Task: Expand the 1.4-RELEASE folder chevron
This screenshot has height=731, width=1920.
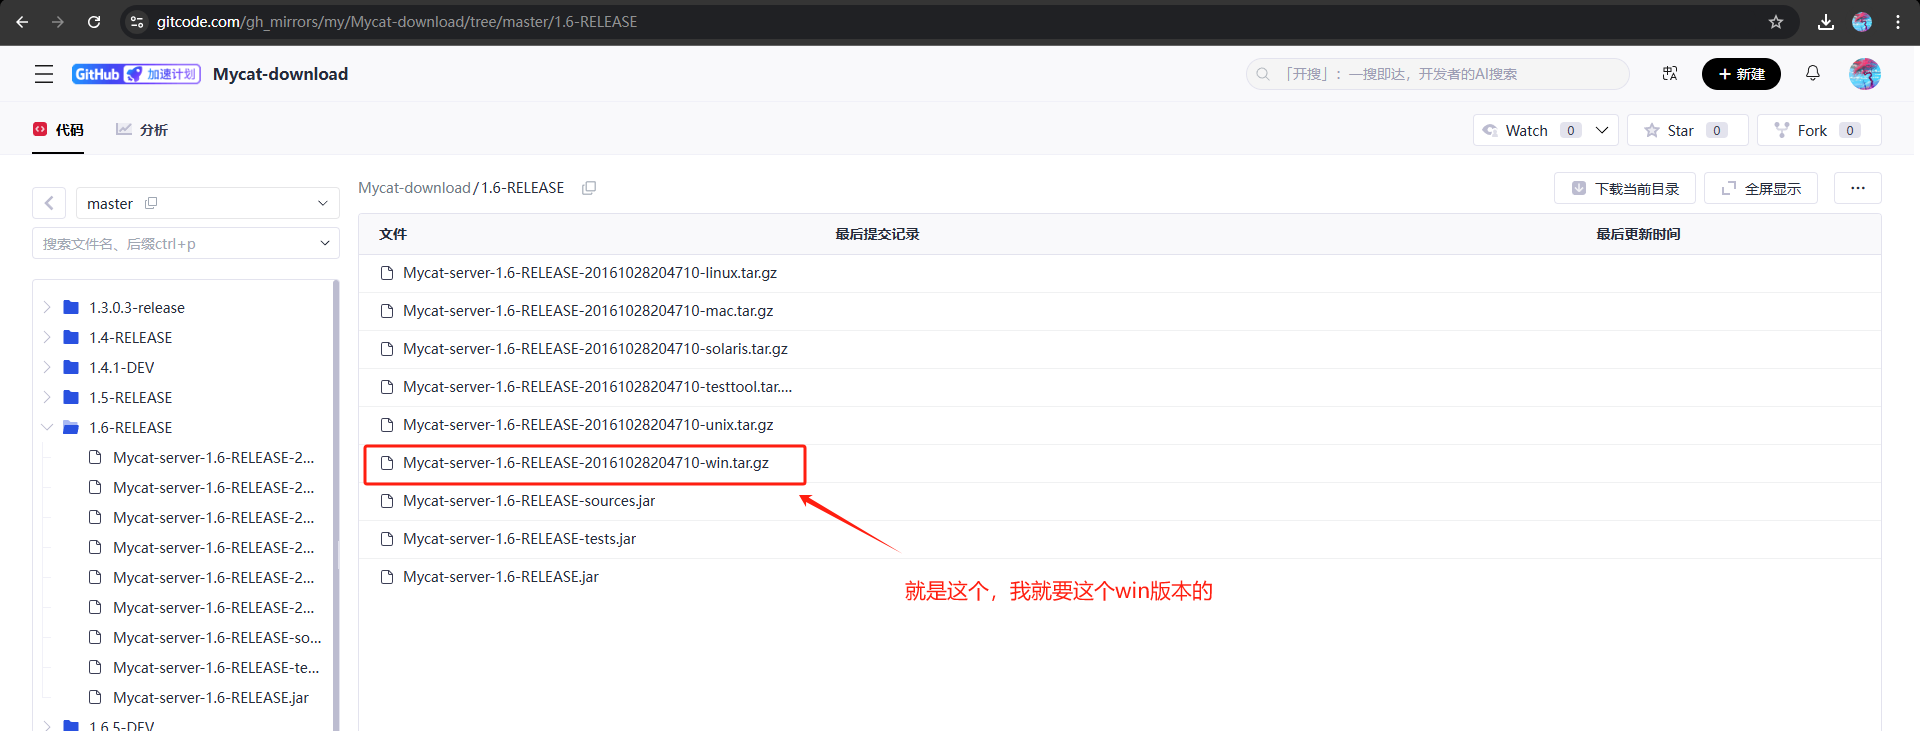Action: pyautogui.click(x=47, y=337)
